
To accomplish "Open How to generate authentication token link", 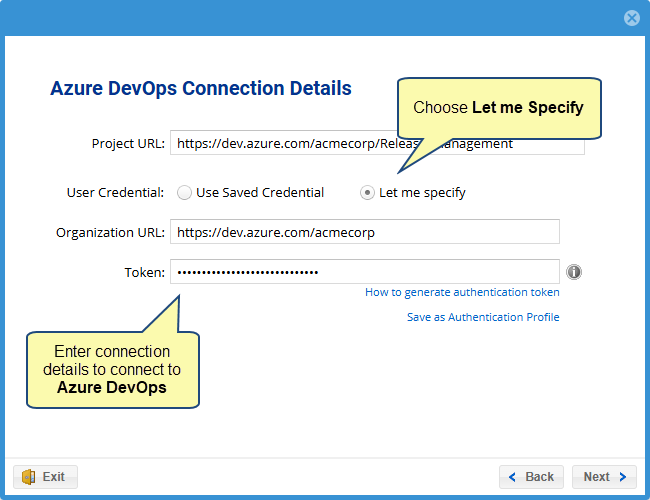I will (462, 292).
